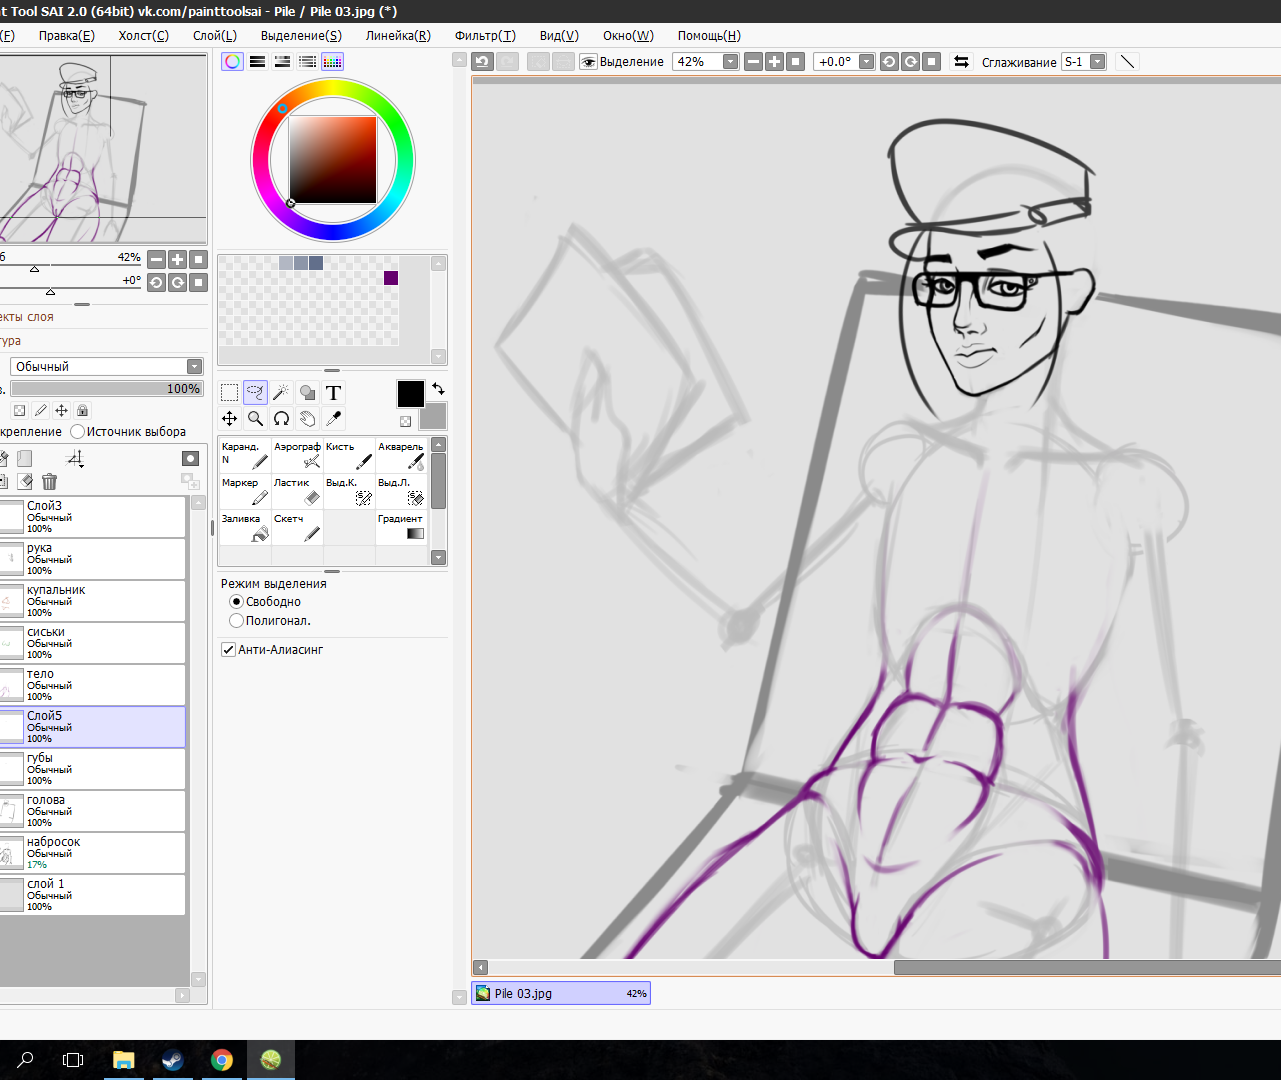1281x1080 pixels.
Task: Choose the Аэрограф airbrush
Action: pyautogui.click(x=297, y=455)
